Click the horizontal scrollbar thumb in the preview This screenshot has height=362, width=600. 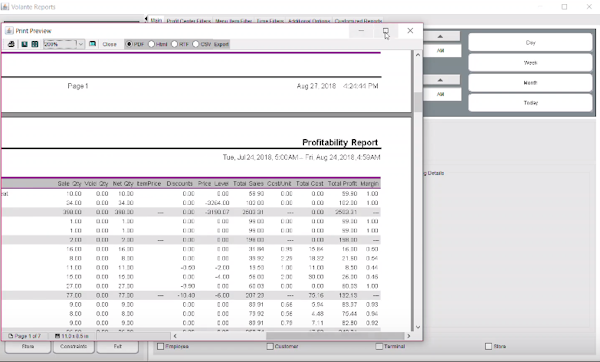336,336
